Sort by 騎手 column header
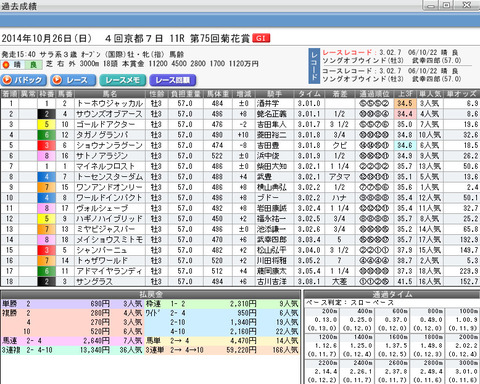This screenshot has height=384, width=480. click(274, 94)
